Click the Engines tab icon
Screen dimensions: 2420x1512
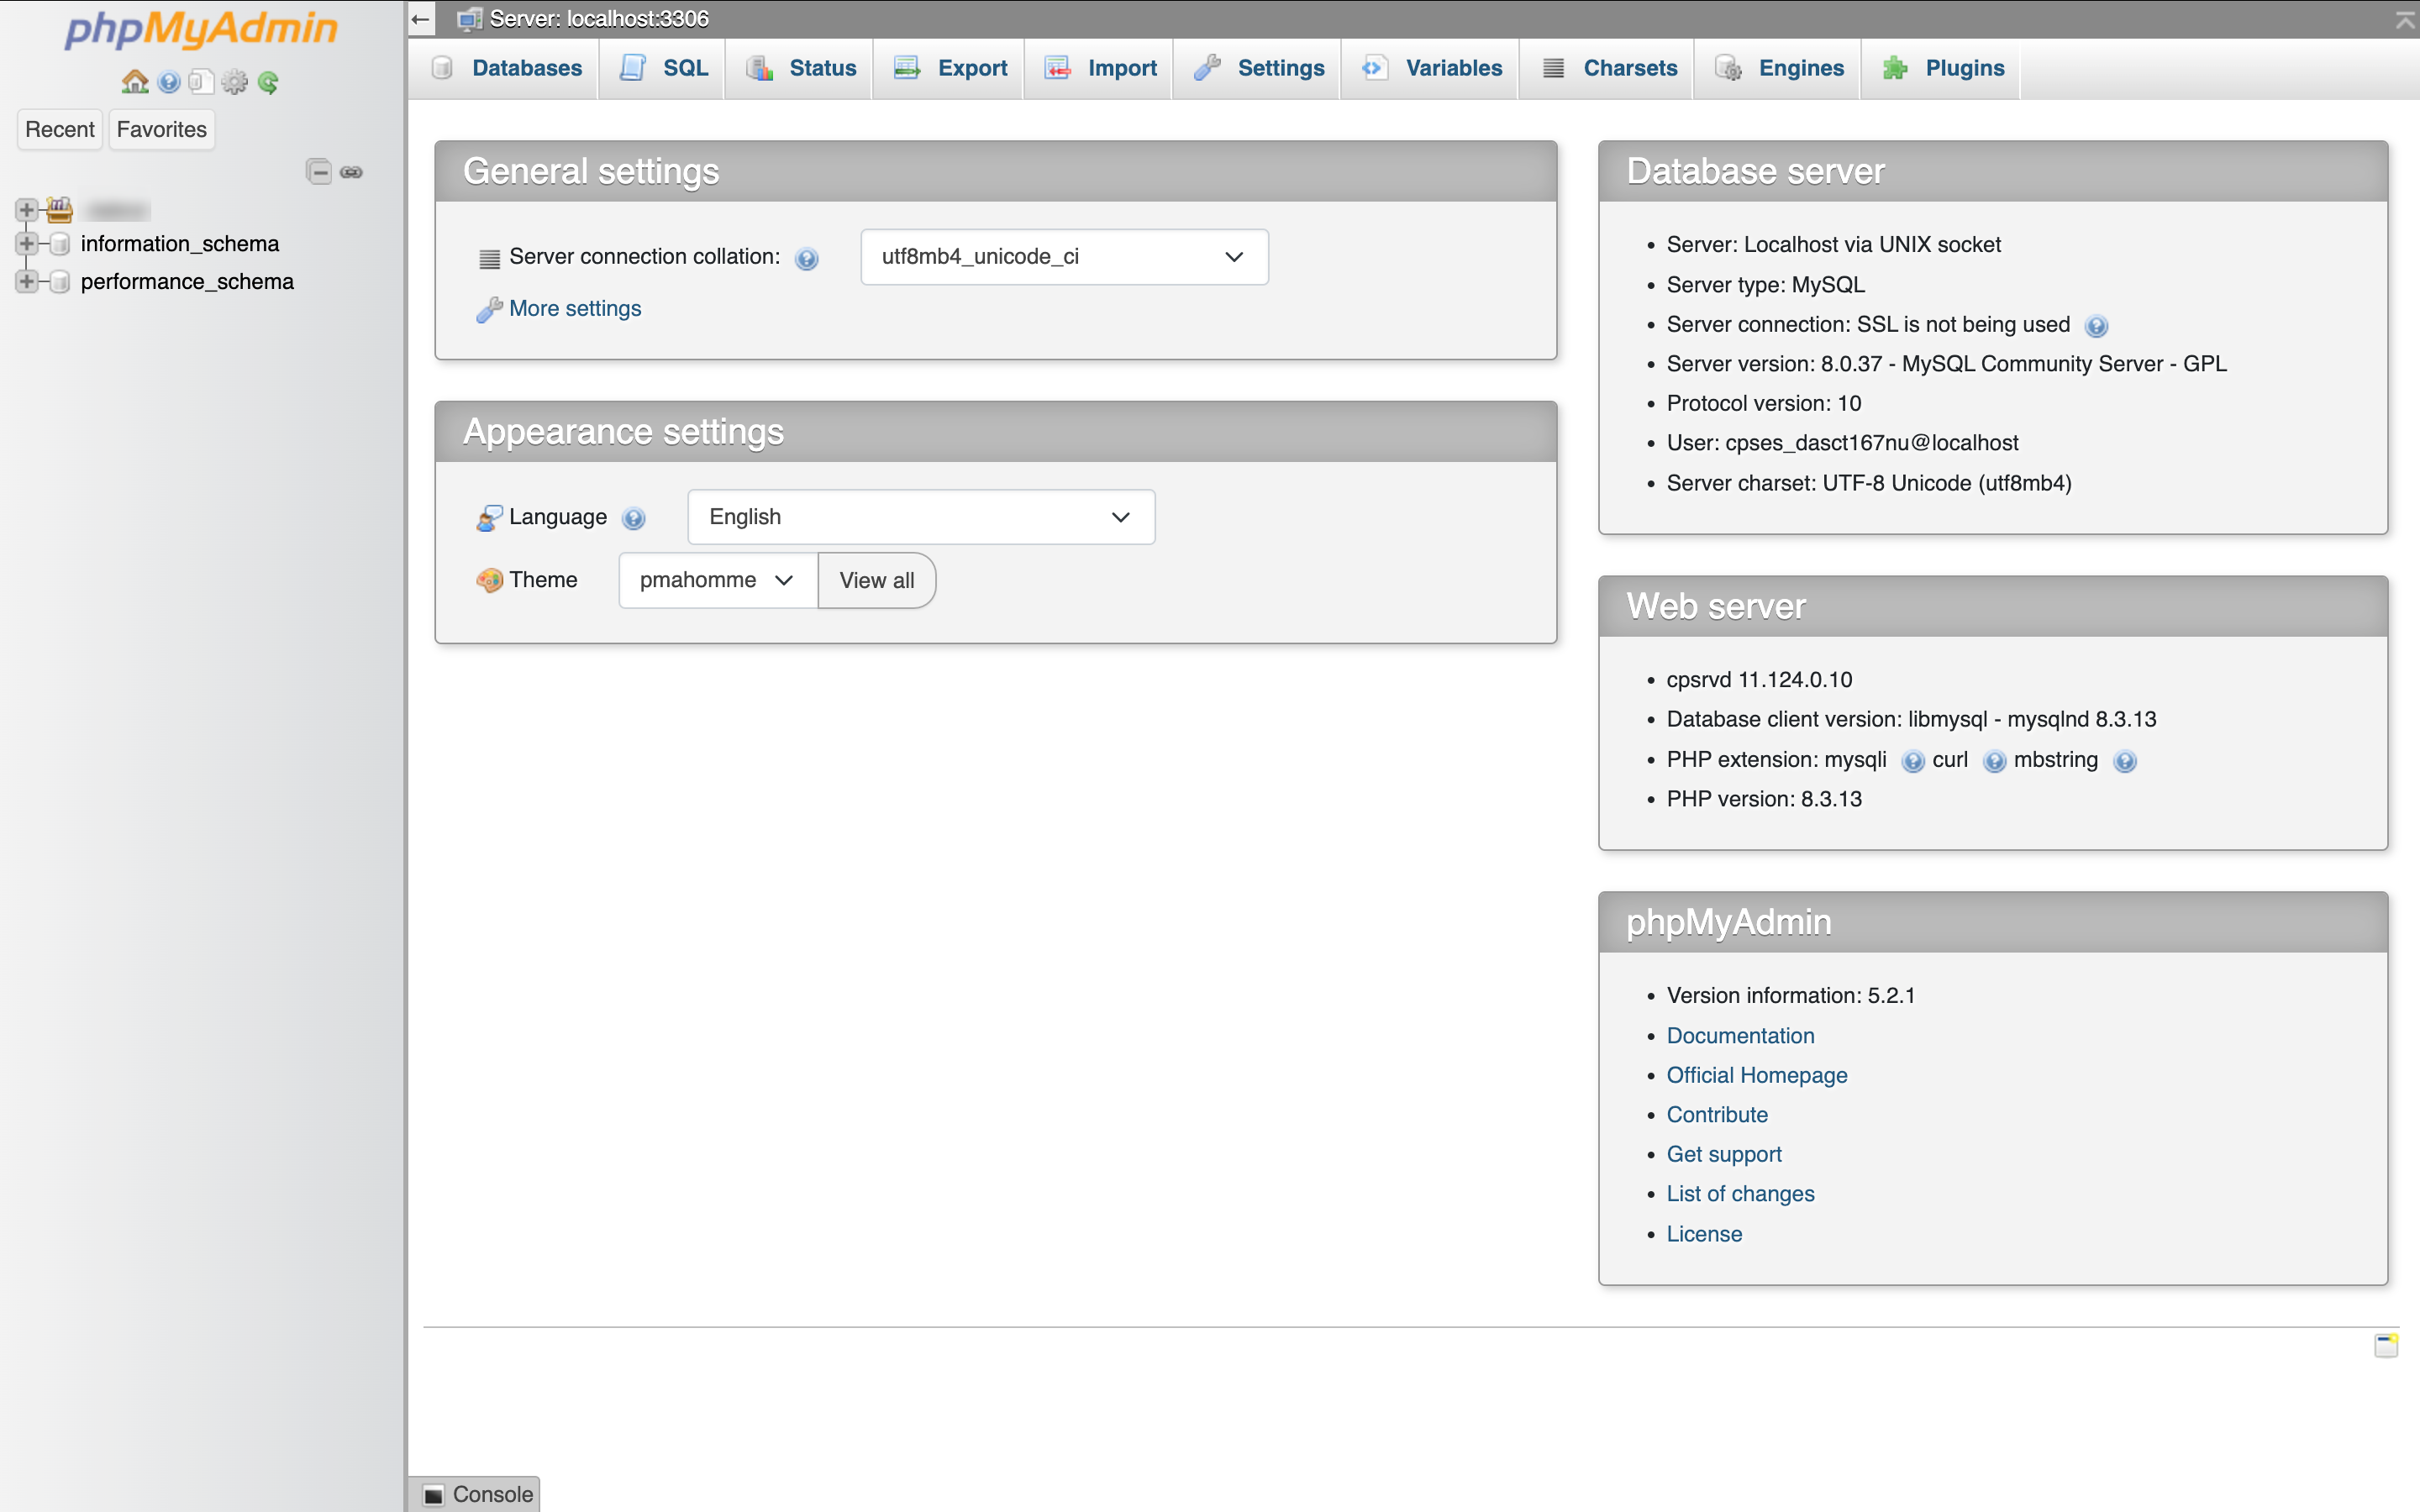point(1732,68)
